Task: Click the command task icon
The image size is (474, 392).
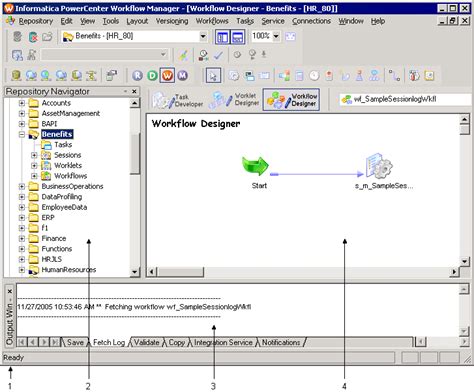Action: (x=249, y=76)
